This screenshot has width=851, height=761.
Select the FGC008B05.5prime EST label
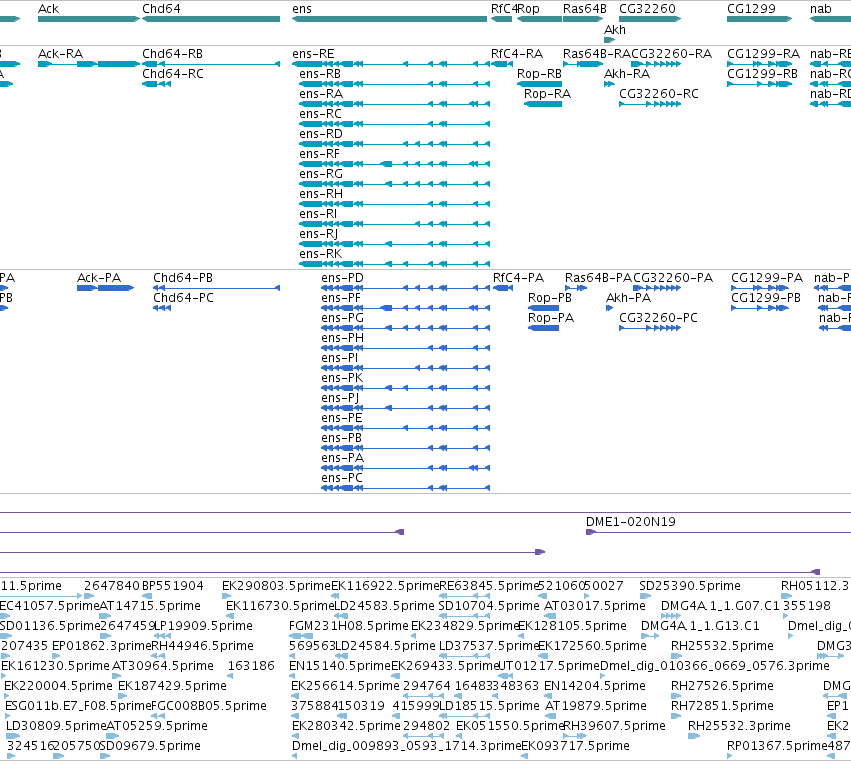click(209, 706)
